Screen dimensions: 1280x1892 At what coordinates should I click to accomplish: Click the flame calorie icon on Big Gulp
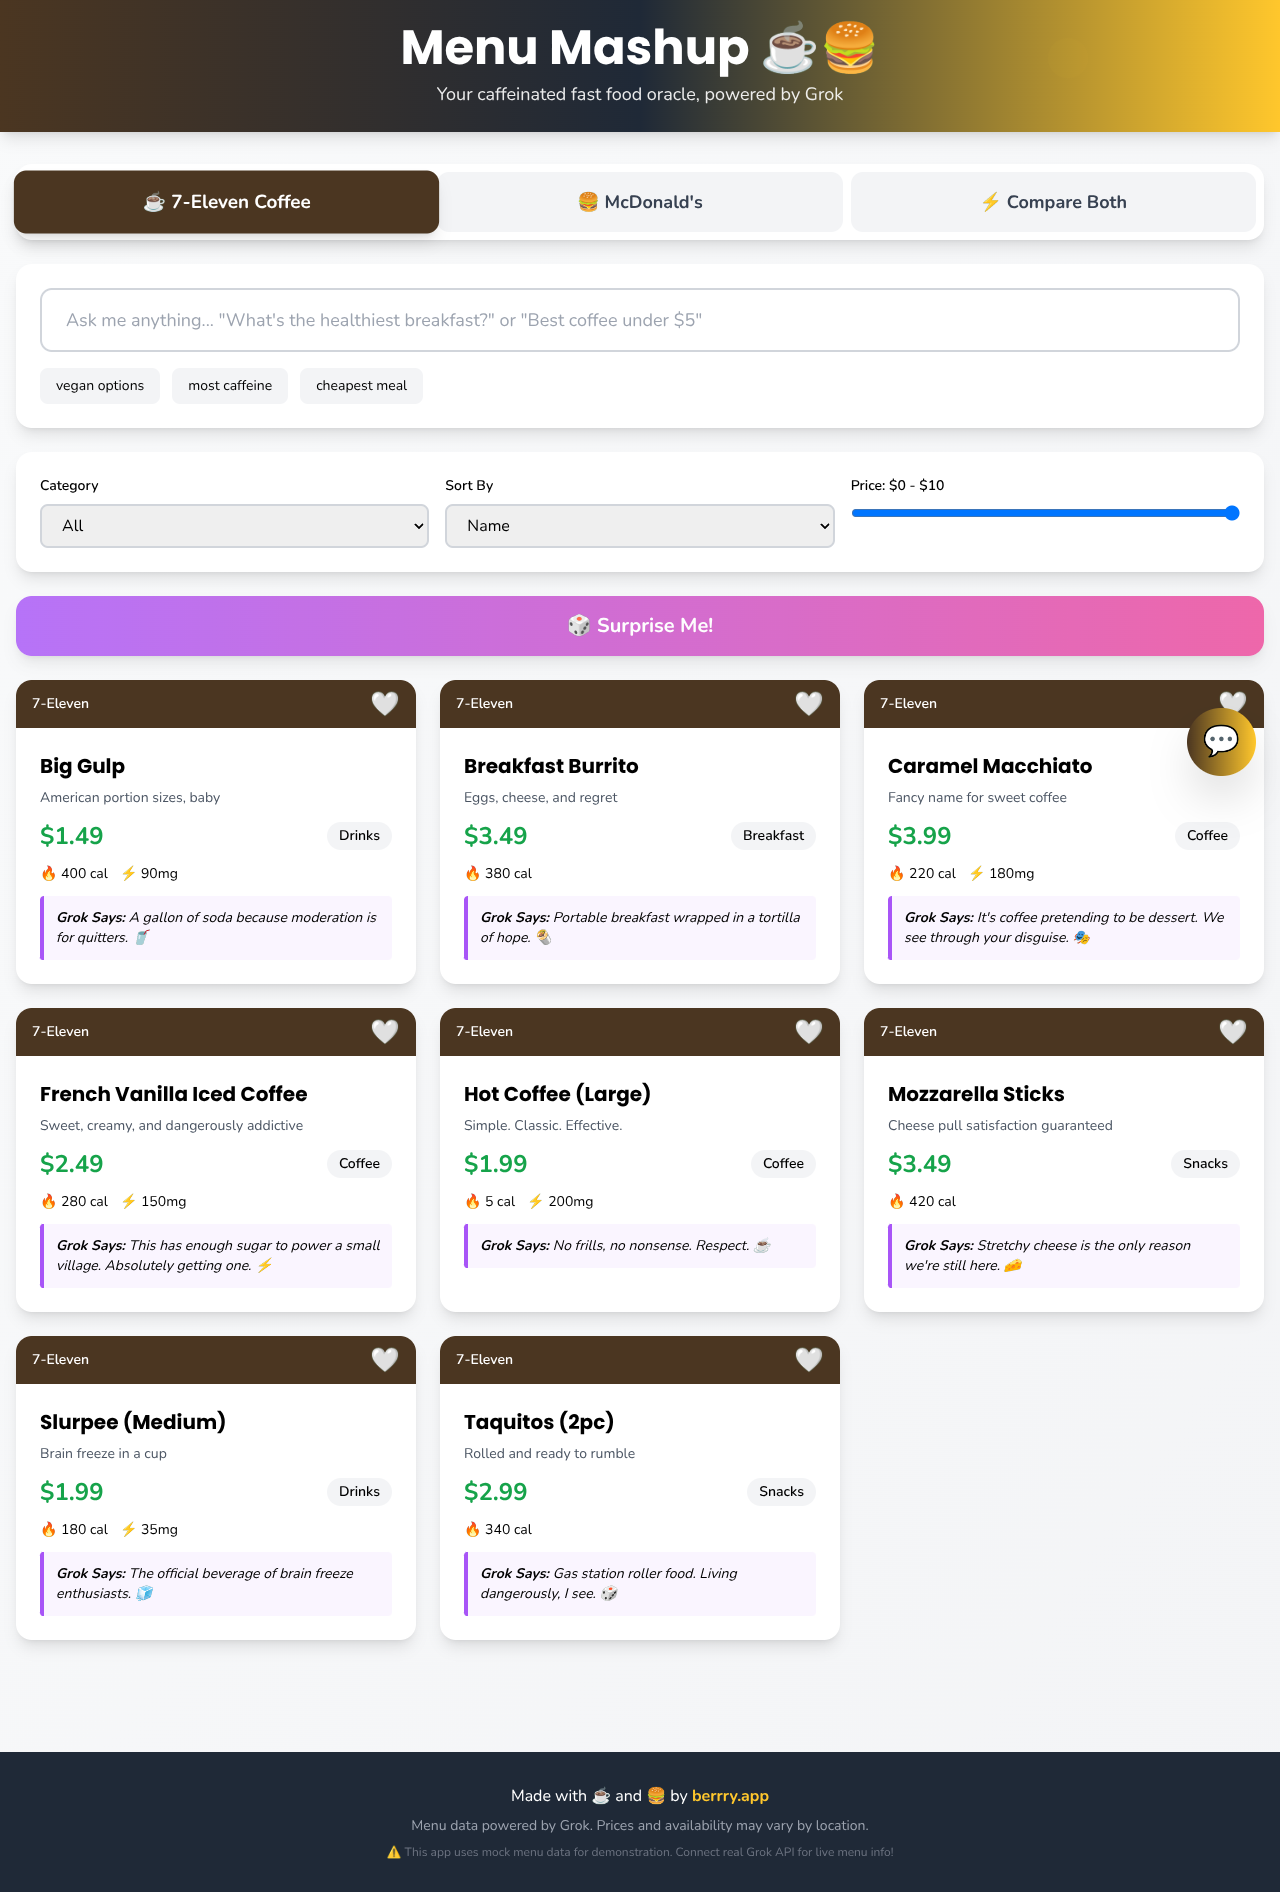(x=48, y=874)
